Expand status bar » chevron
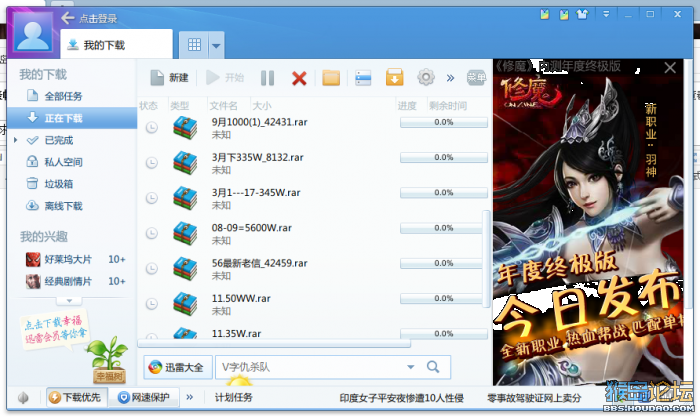The width and height of the screenshot is (700, 417). [190, 397]
